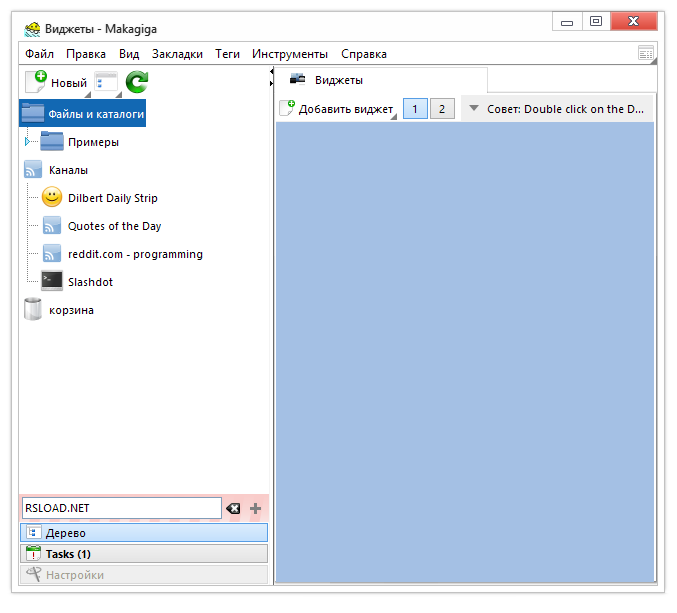This screenshot has height=613, width=677.
Task: Open the Закладки menu
Action: point(177,54)
